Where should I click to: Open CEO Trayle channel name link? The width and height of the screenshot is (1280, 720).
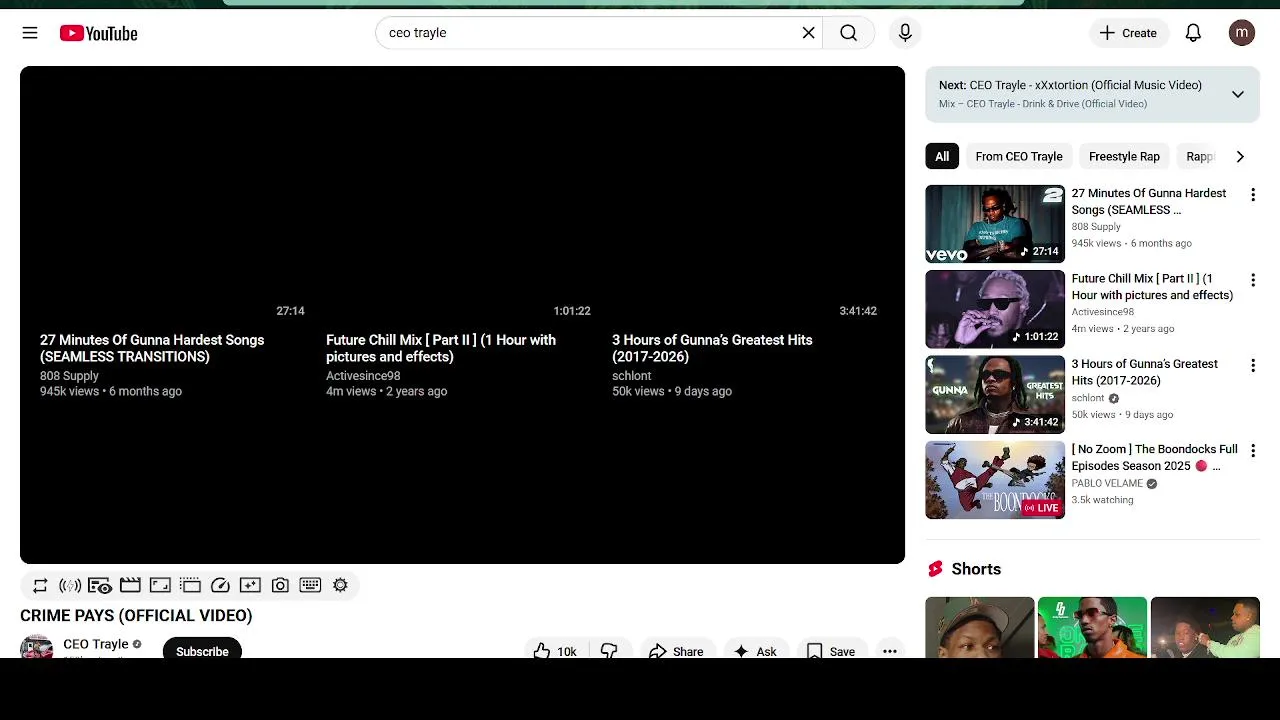pos(96,644)
